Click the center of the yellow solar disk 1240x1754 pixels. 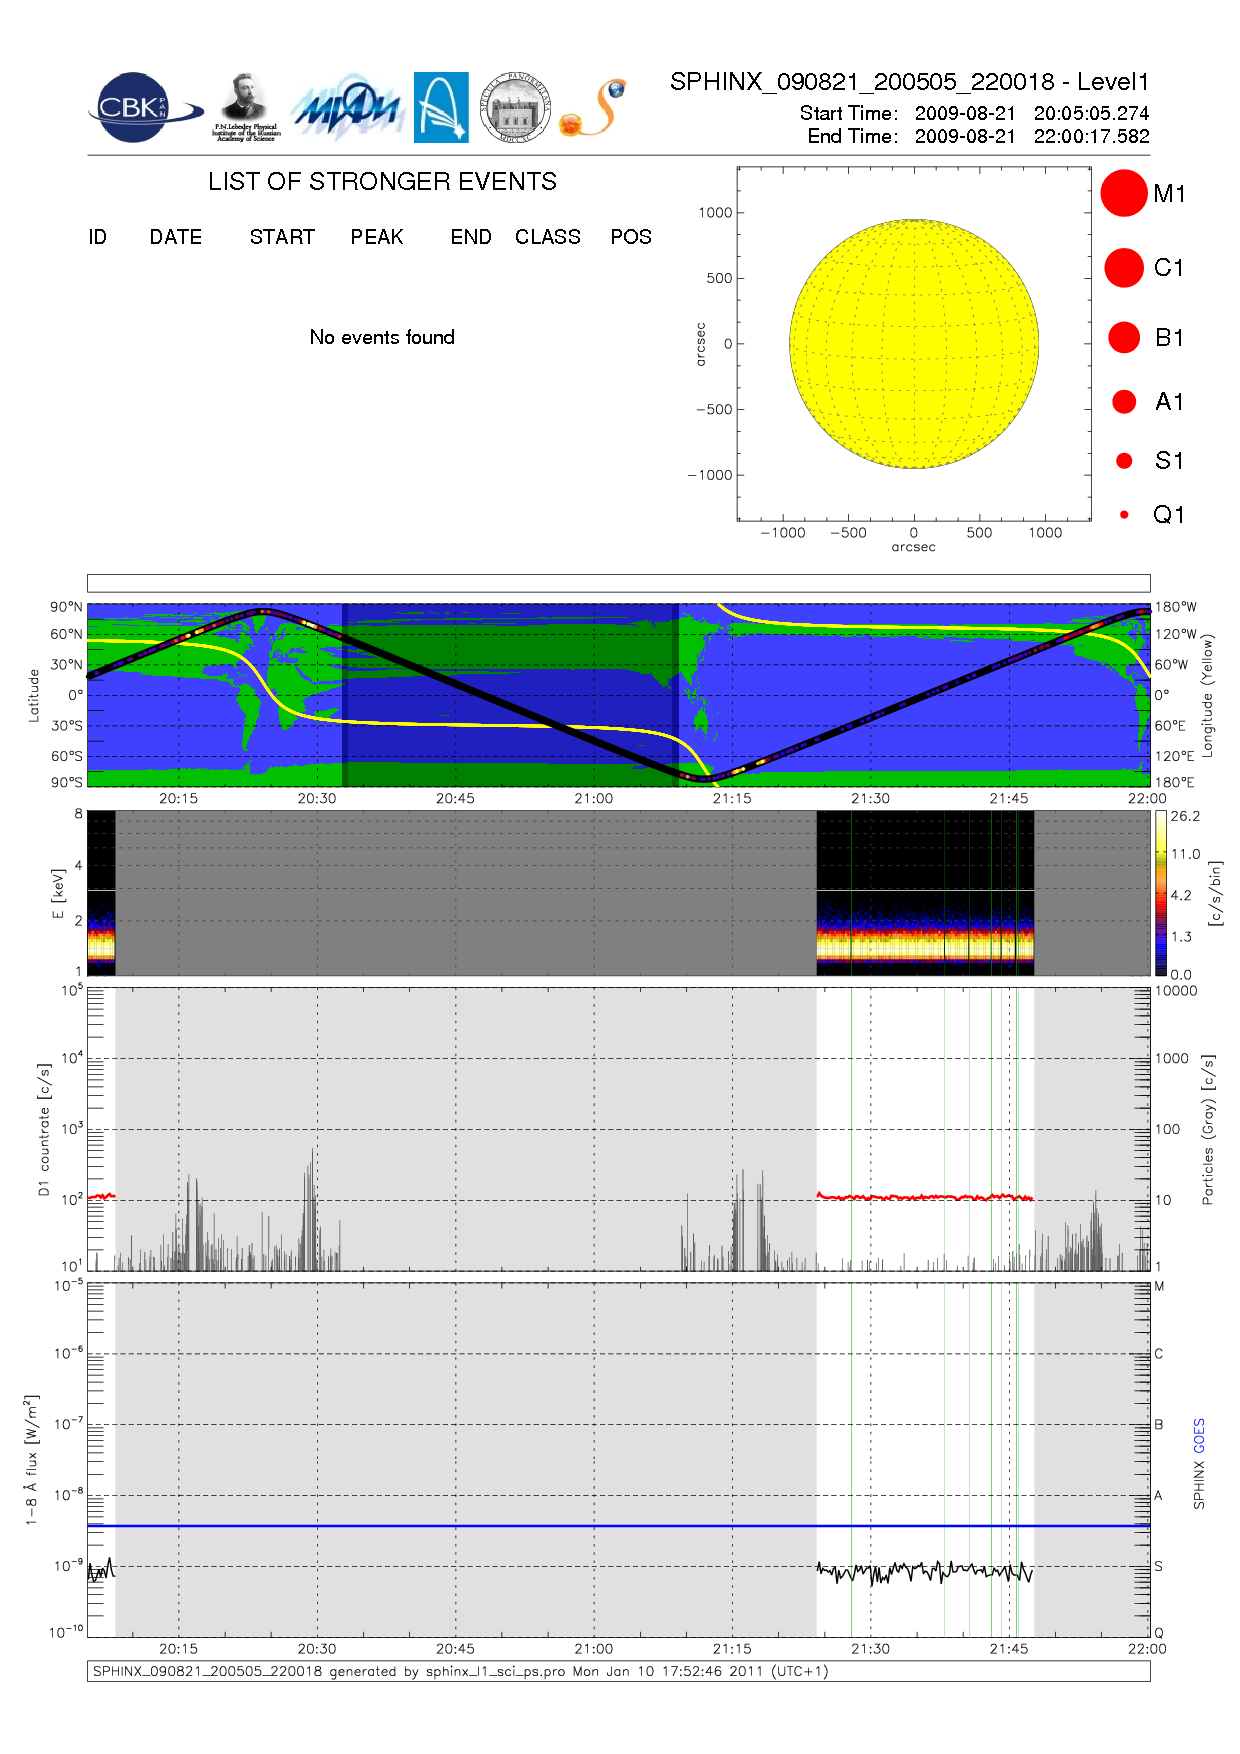(914, 344)
